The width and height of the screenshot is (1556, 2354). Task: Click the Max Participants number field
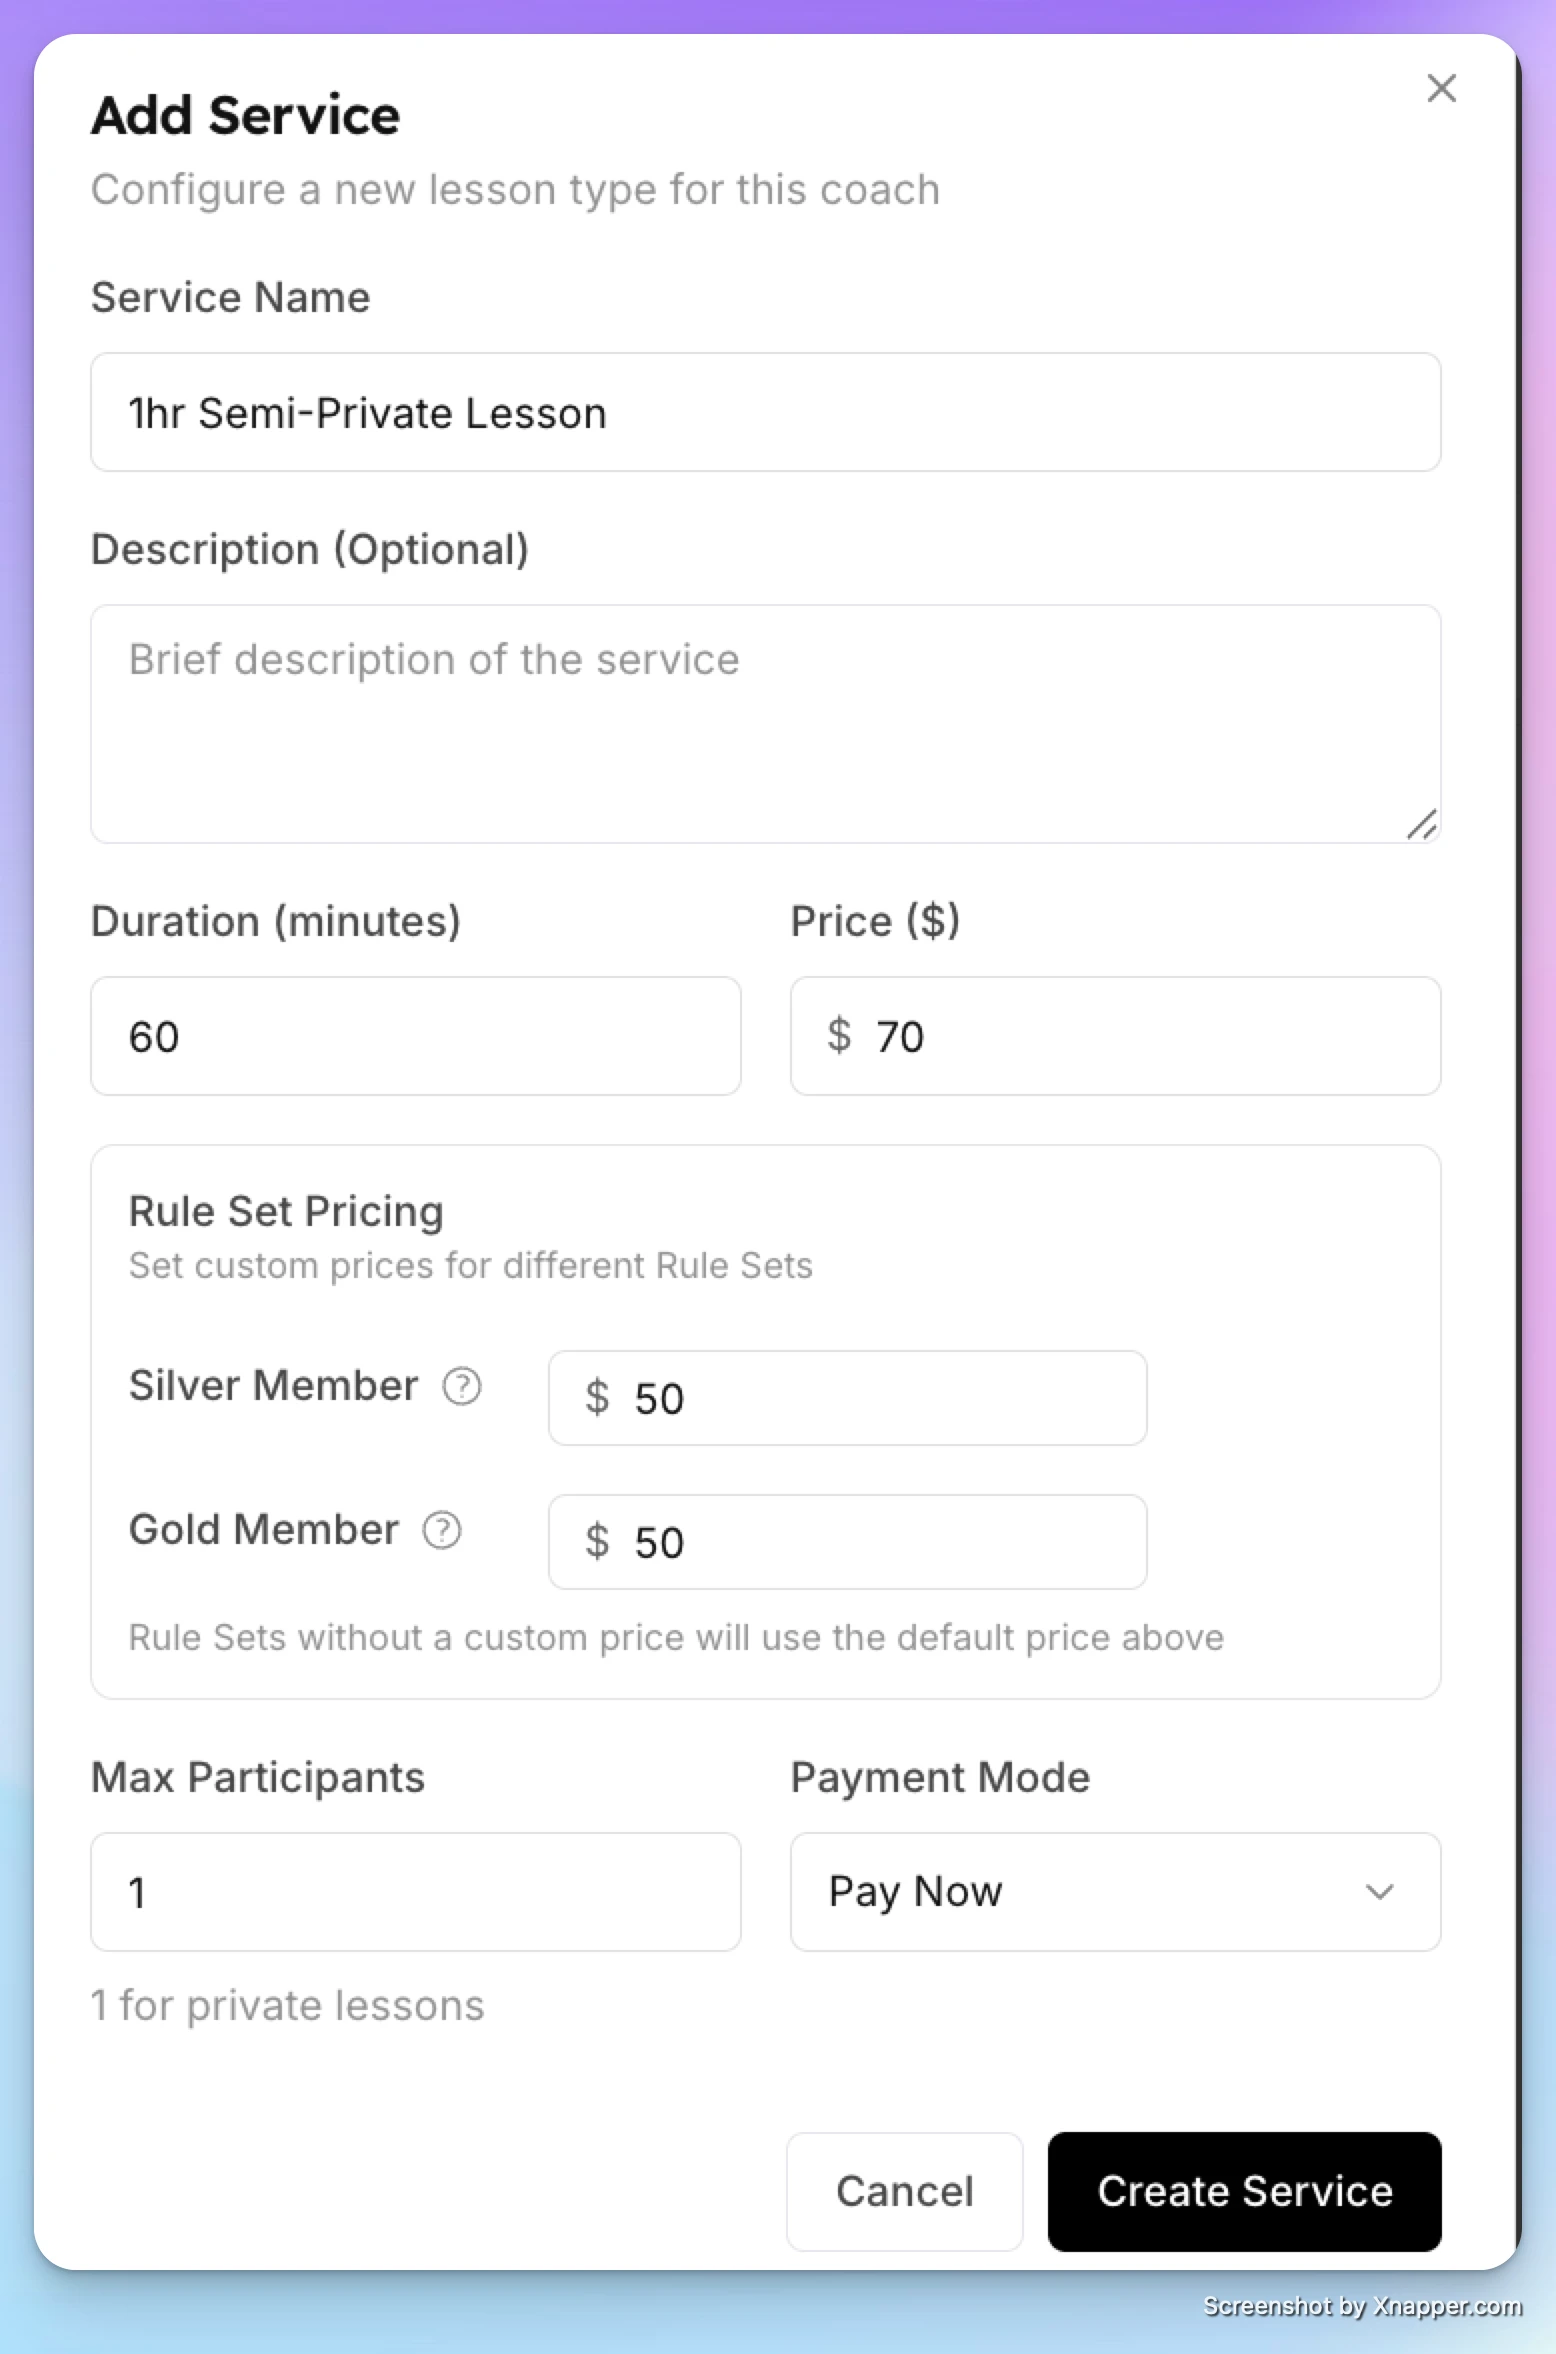click(x=416, y=1892)
